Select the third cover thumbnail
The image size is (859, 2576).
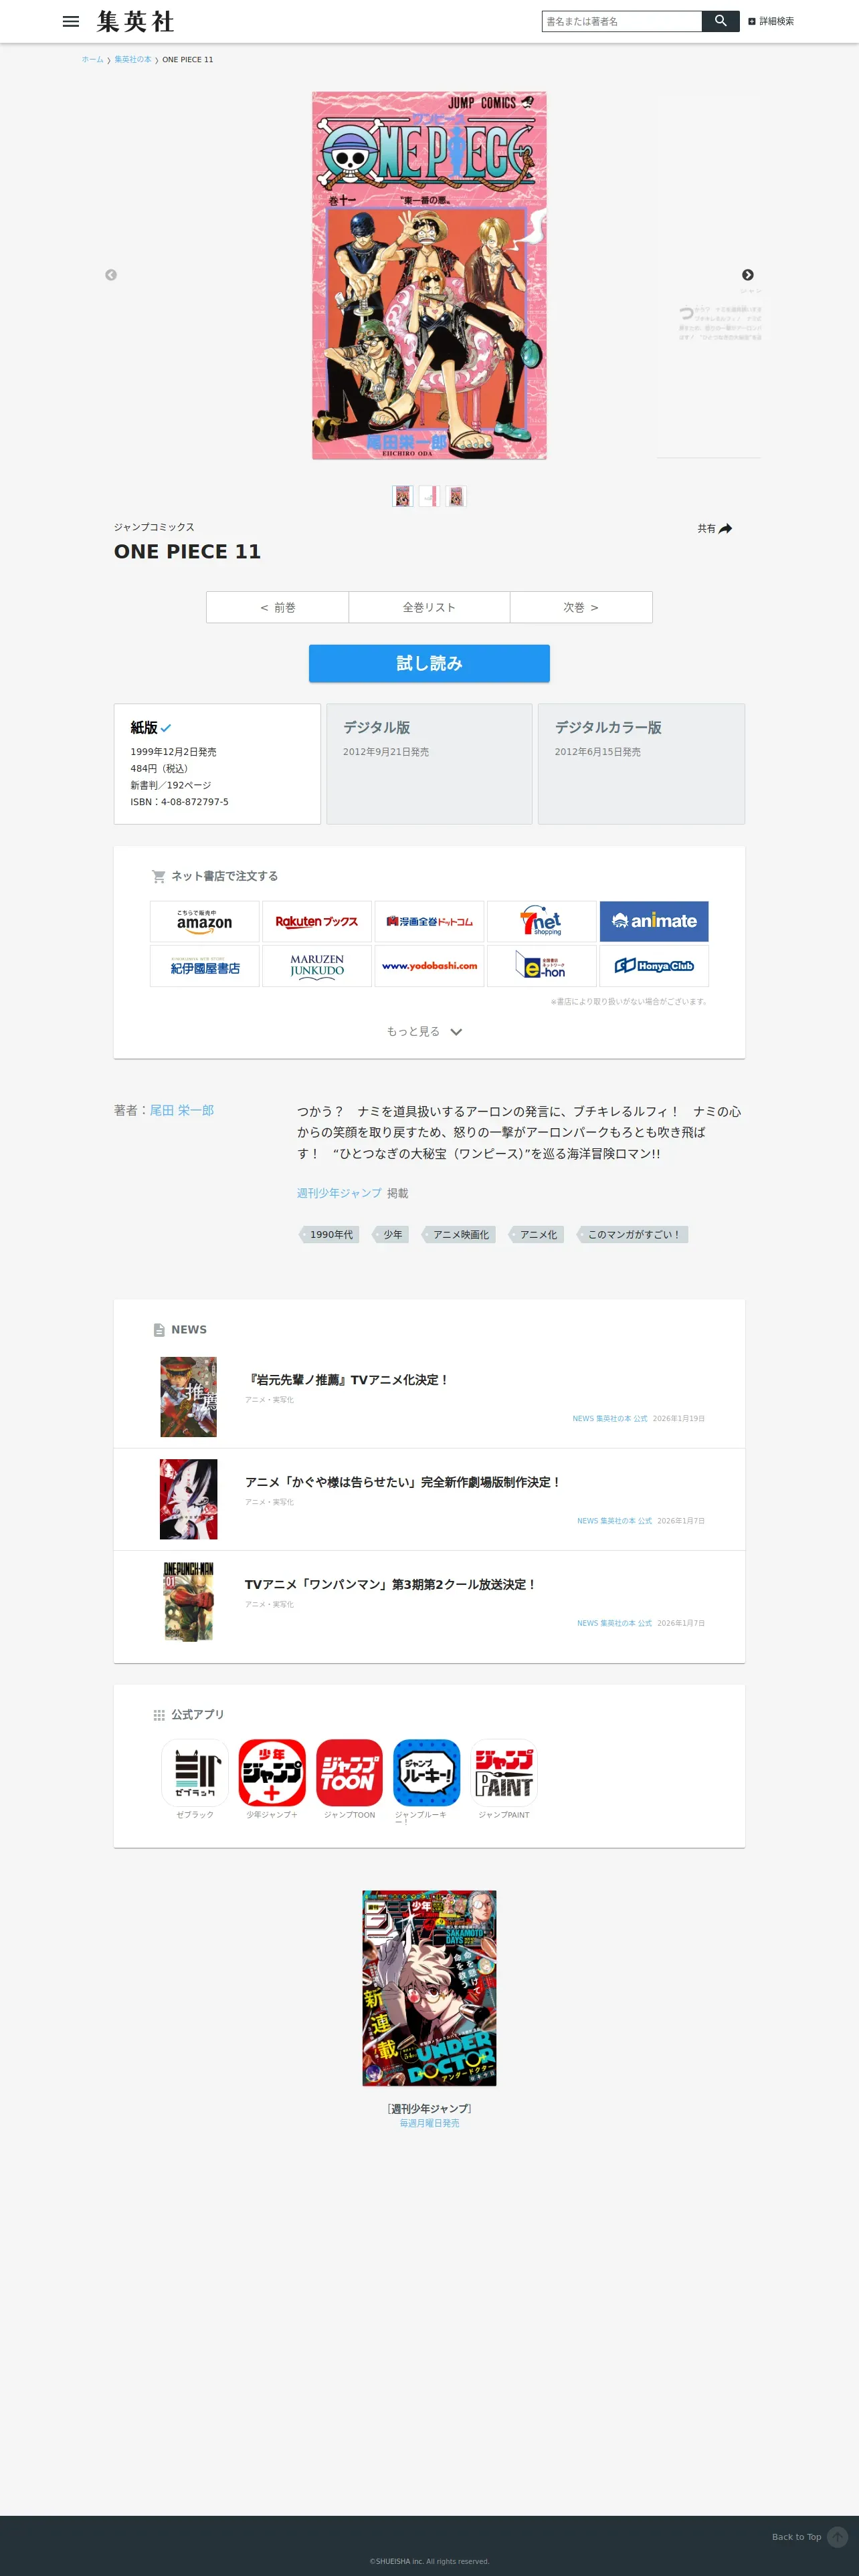[456, 496]
